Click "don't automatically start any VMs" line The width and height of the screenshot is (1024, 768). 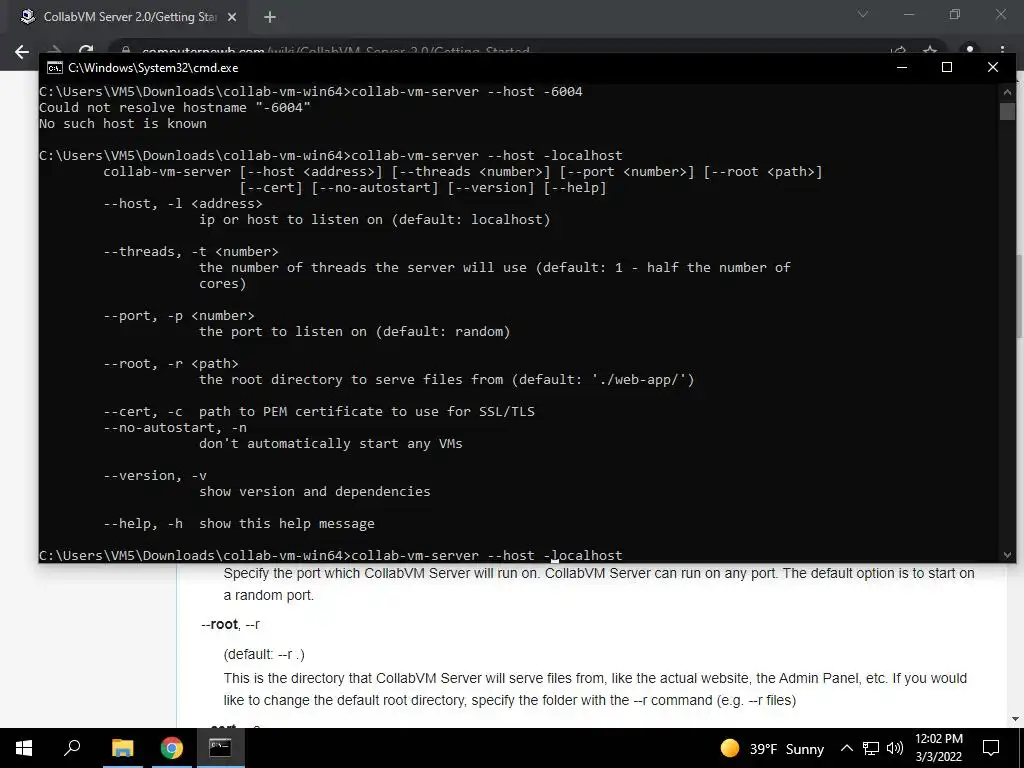[330, 443]
